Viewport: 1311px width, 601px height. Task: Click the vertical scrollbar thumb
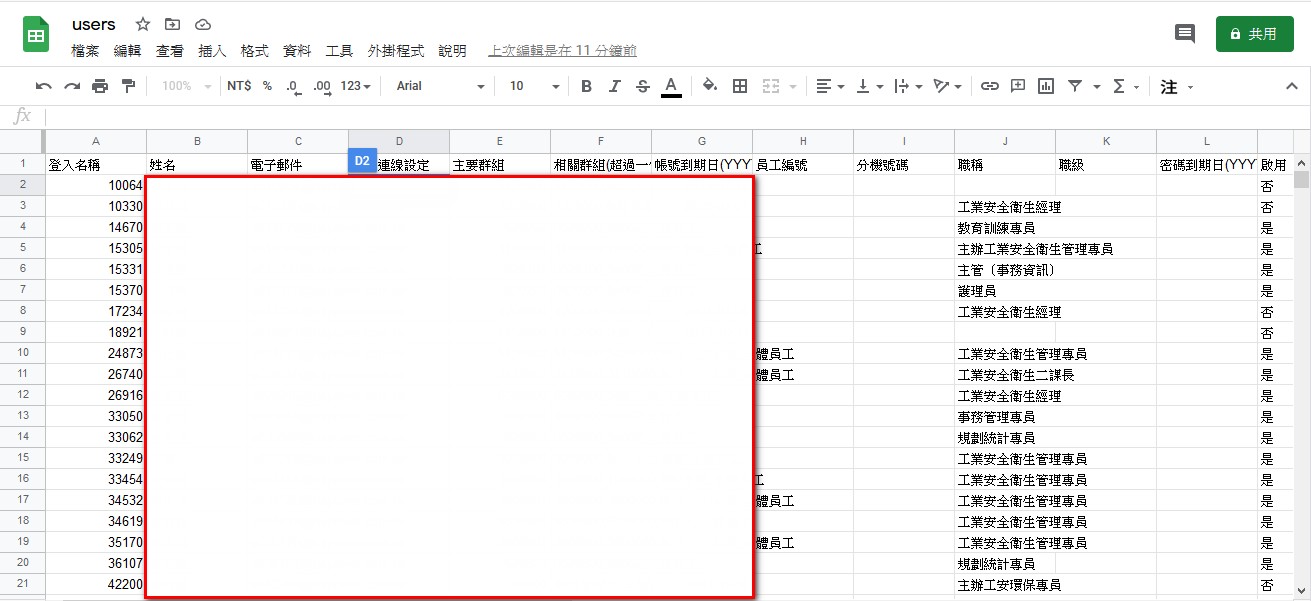1301,180
